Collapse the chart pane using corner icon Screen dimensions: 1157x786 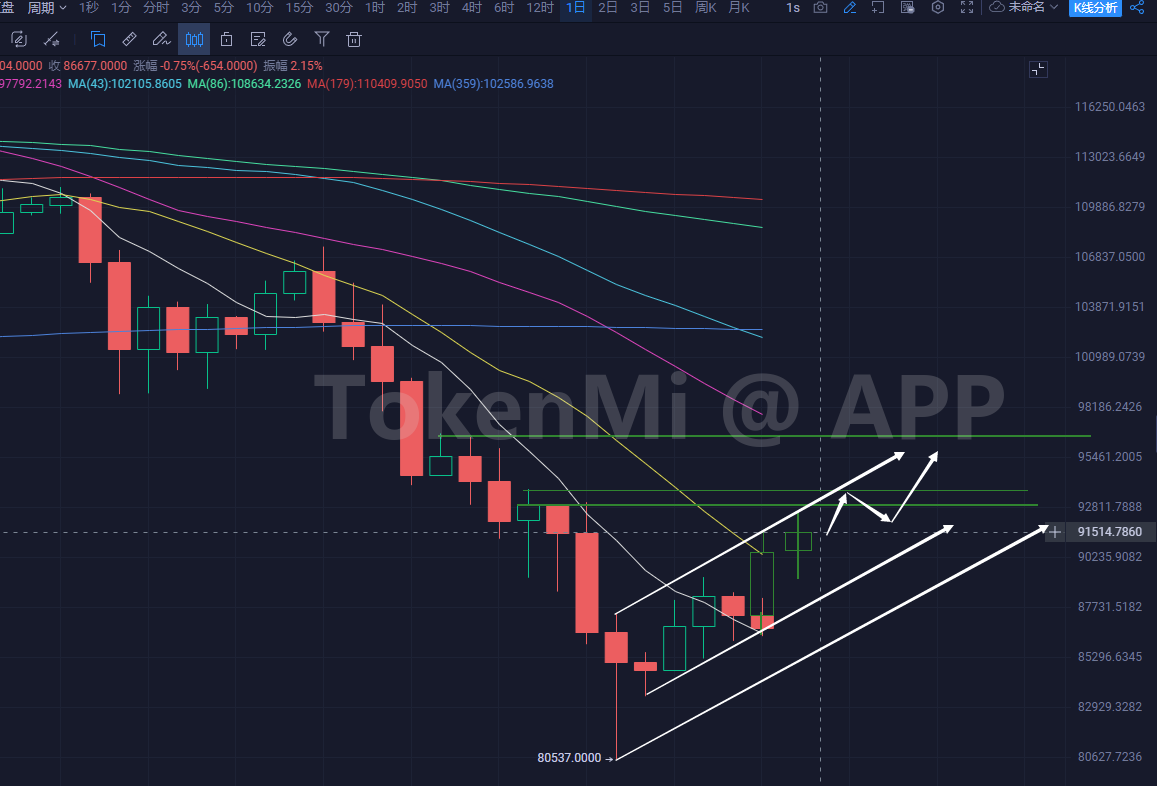point(1038,69)
